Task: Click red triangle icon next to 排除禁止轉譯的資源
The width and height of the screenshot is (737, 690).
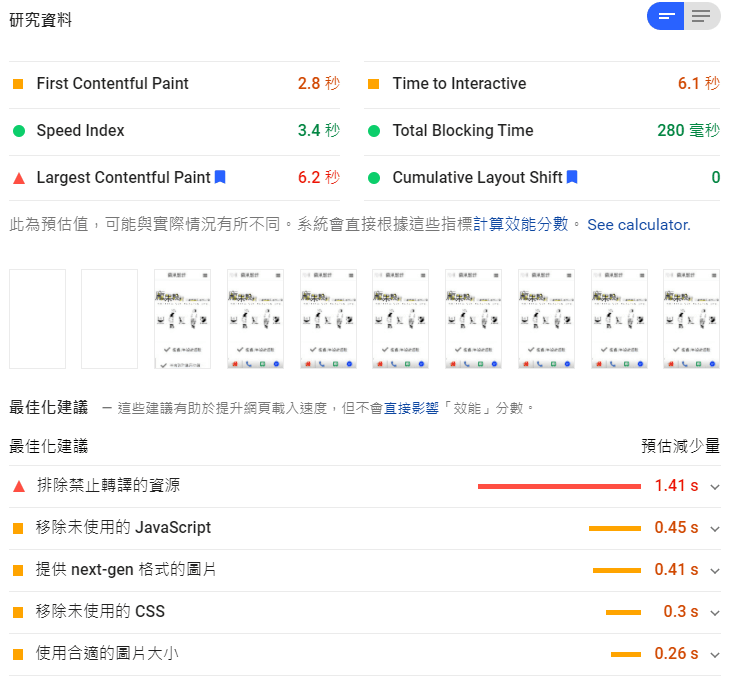Action: tap(18, 486)
